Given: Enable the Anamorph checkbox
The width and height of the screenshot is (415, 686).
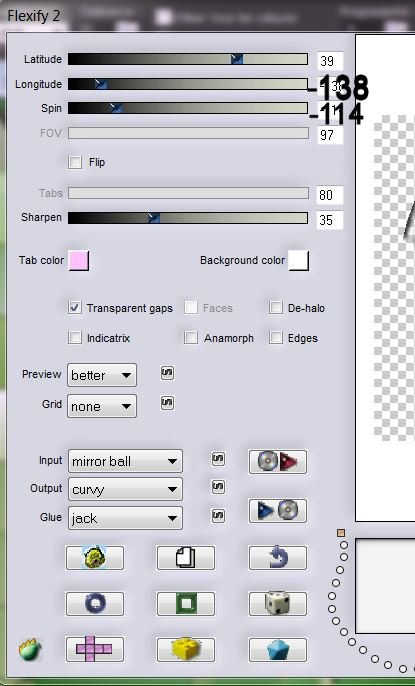Looking at the screenshot, I should coord(191,337).
